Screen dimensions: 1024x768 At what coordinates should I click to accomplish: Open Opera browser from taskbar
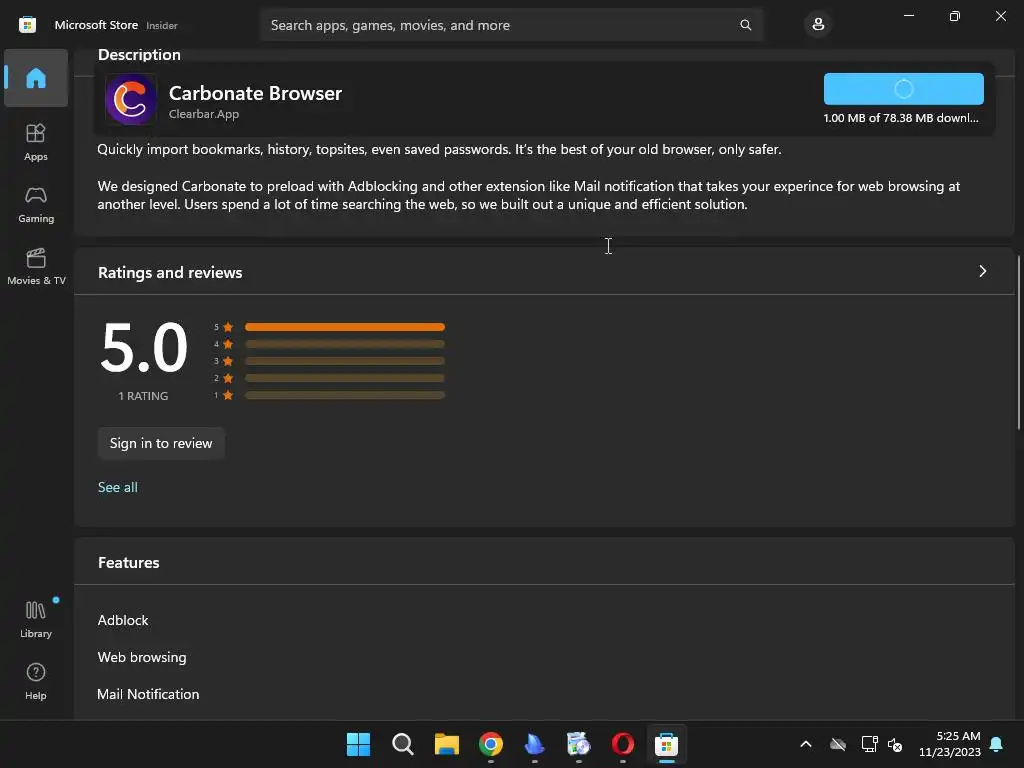tap(622, 744)
